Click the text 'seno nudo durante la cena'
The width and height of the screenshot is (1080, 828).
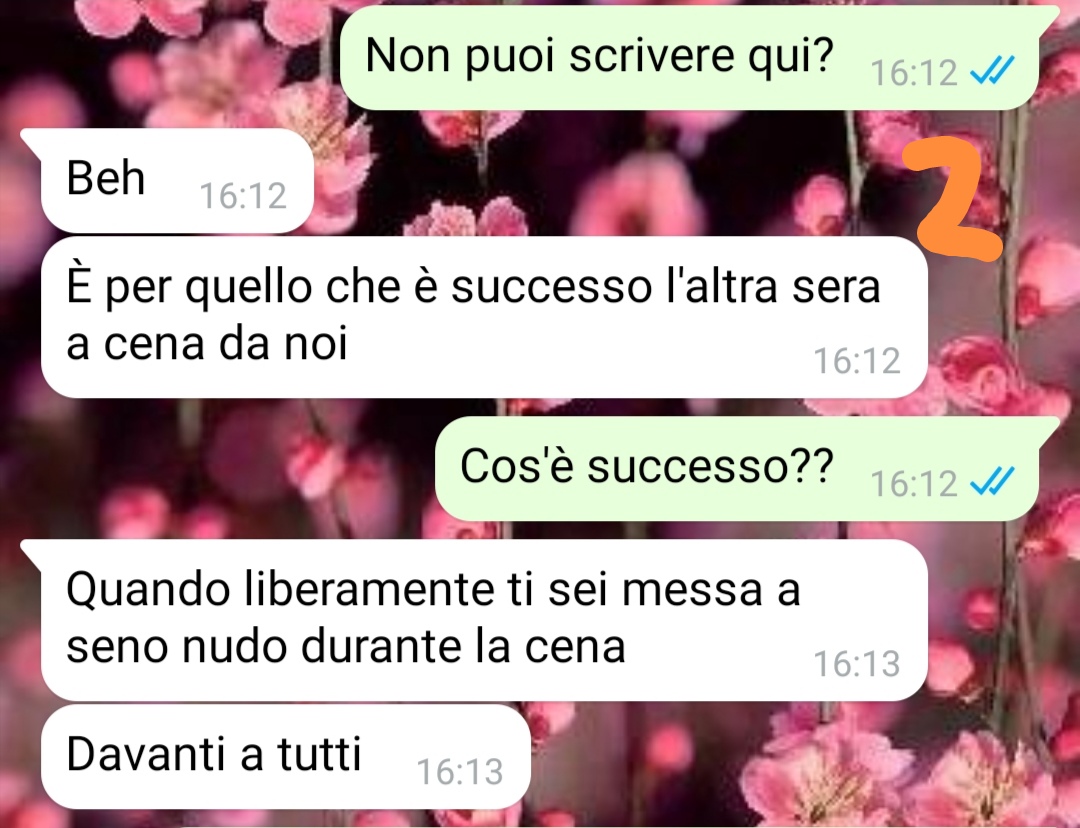coord(346,646)
